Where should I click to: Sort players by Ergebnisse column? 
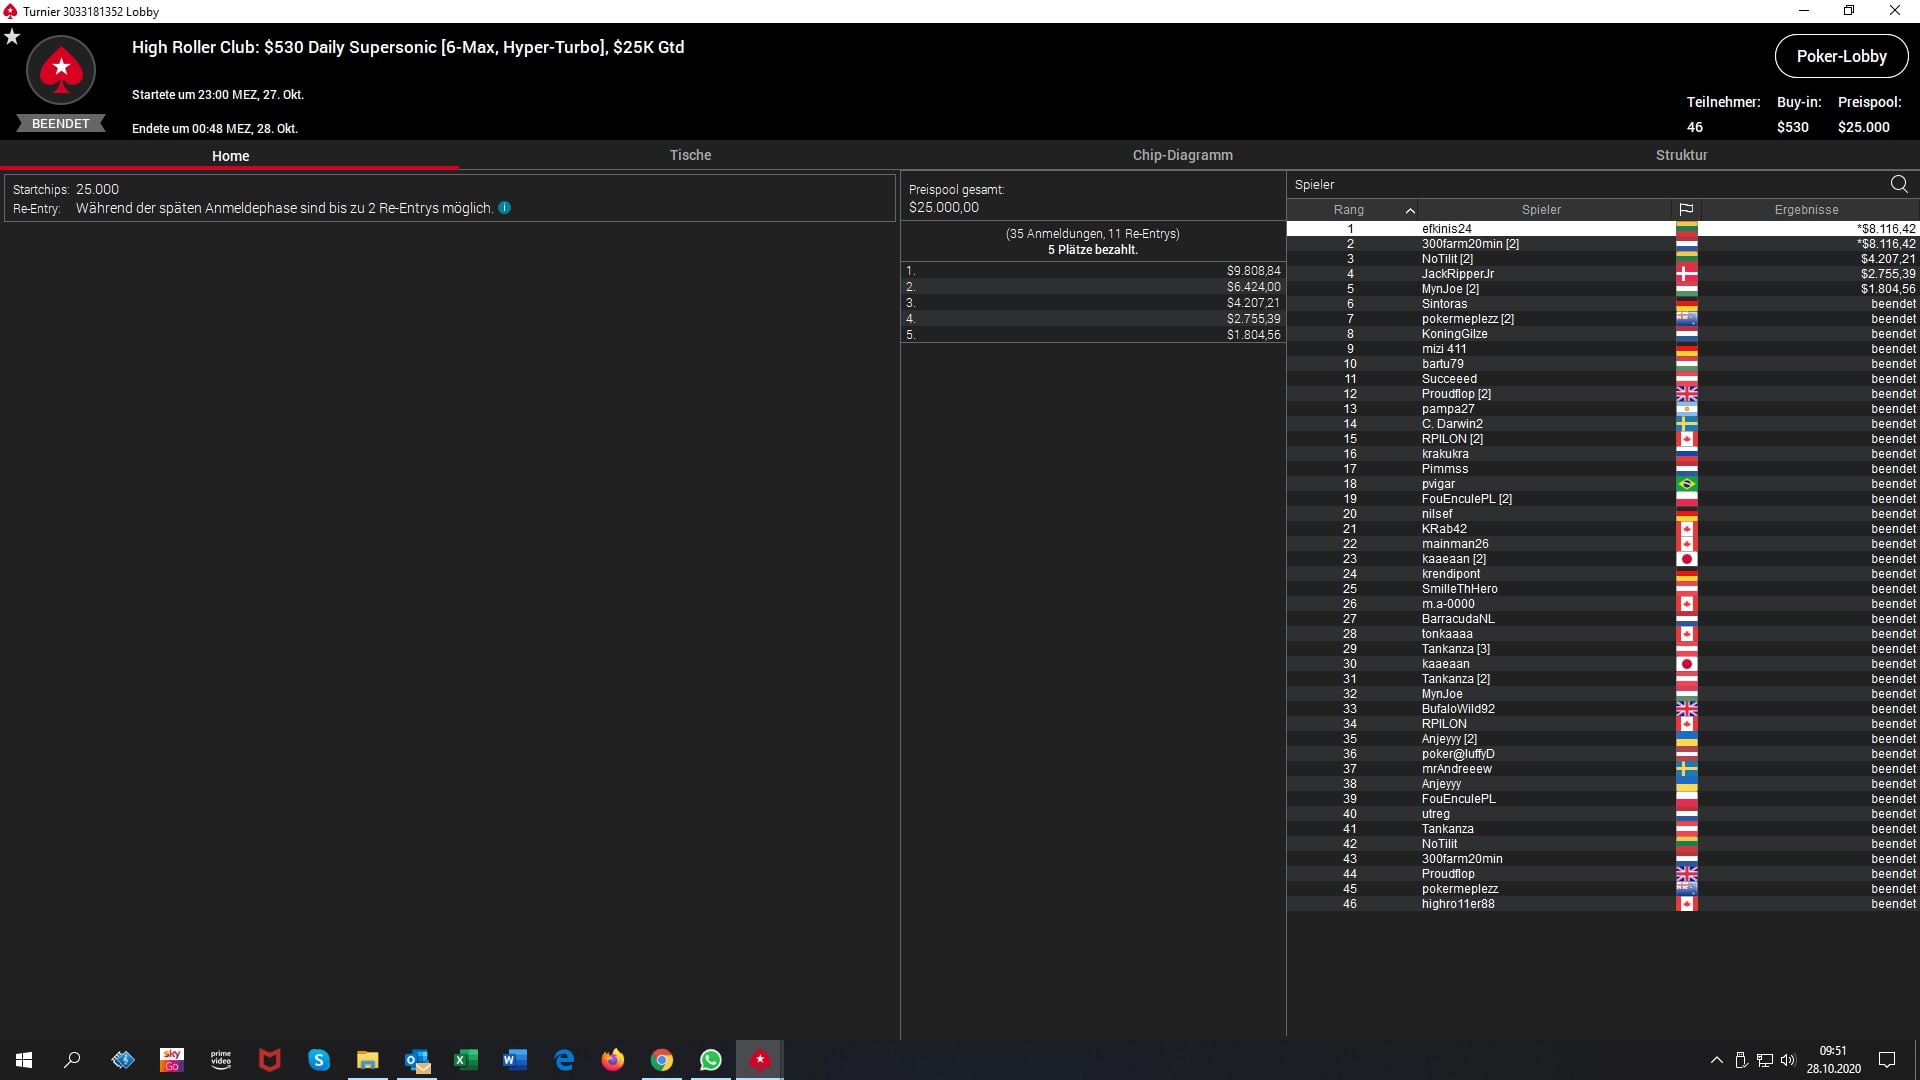click(1806, 210)
